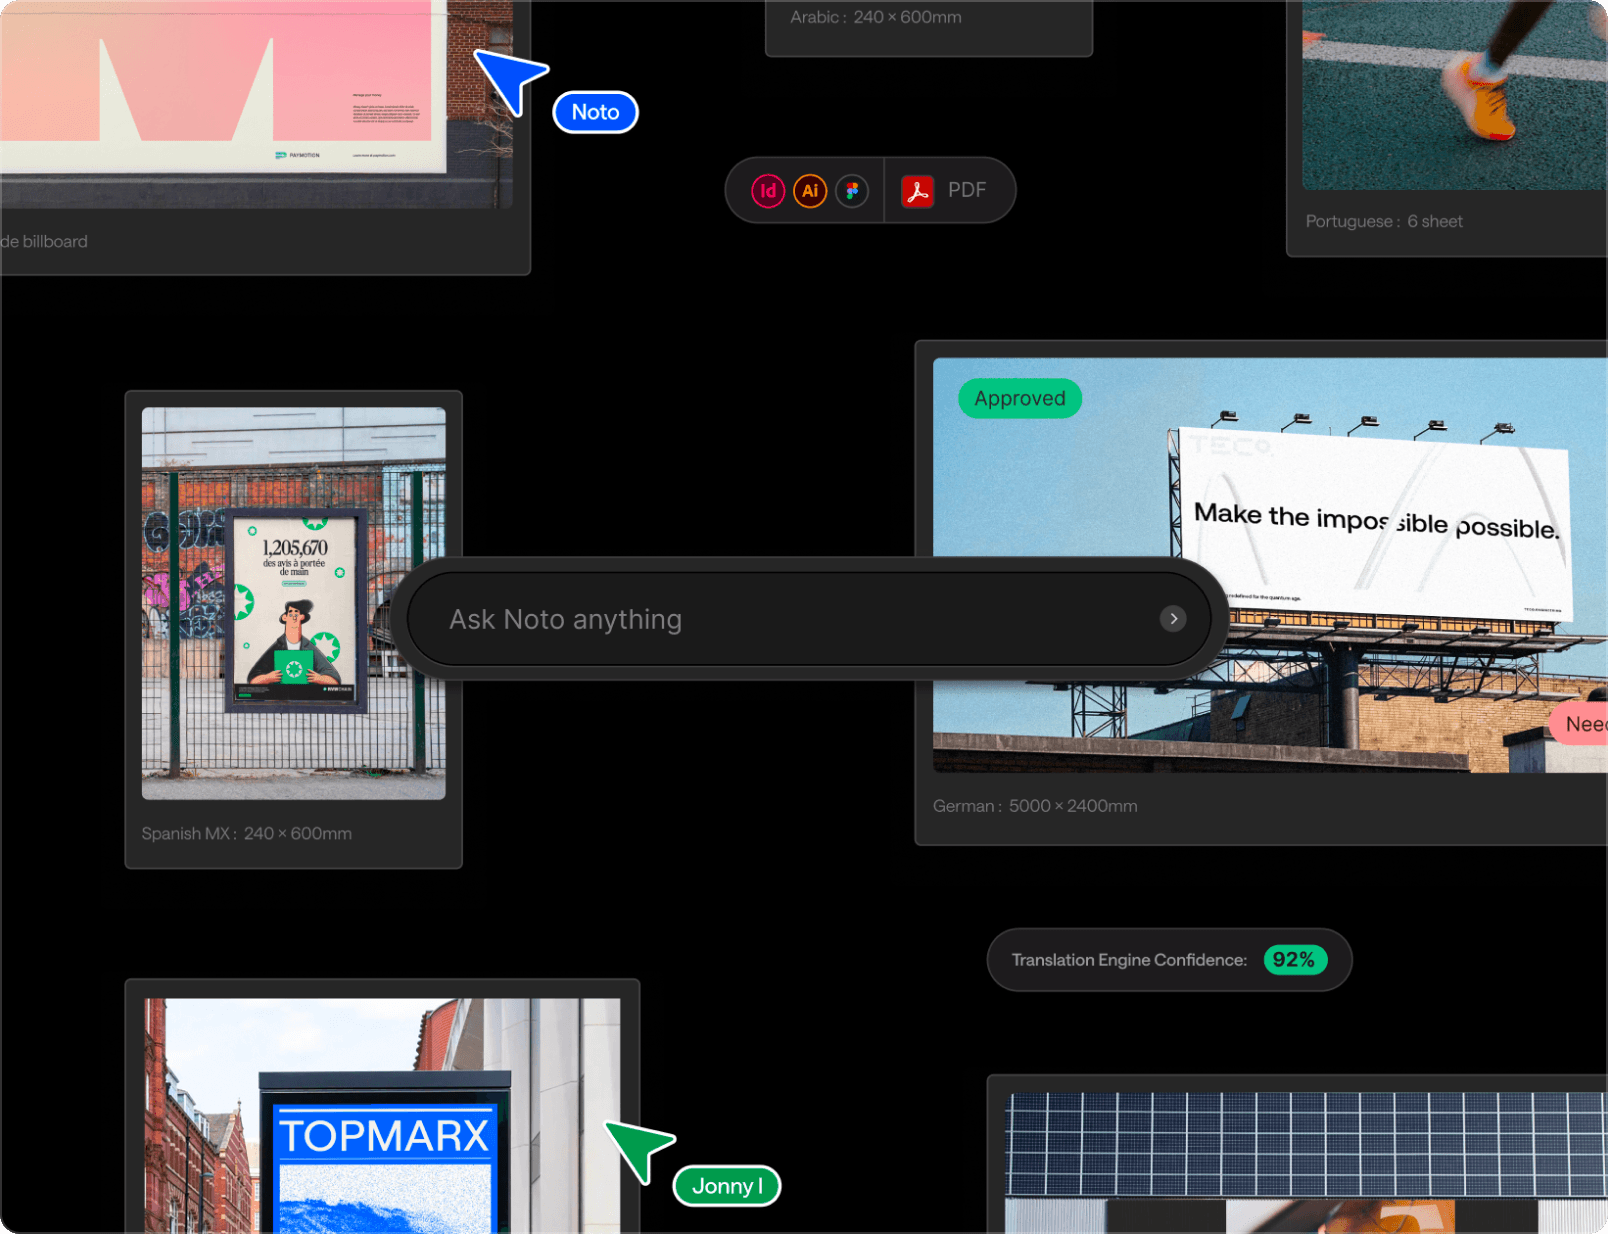Open the Portuguese 6 sheet image
The width and height of the screenshot is (1608, 1234).
1454,95
